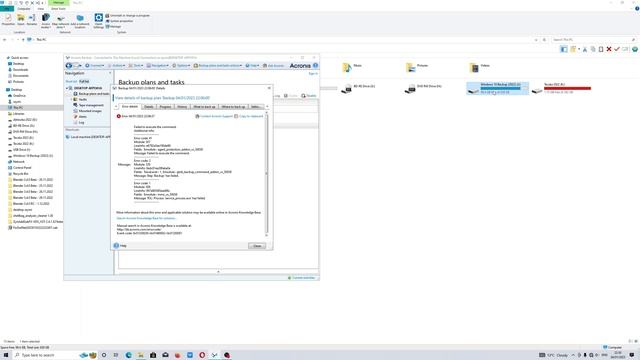Close the Backup Details dialog with X

pyautogui.click(x=269, y=88)
